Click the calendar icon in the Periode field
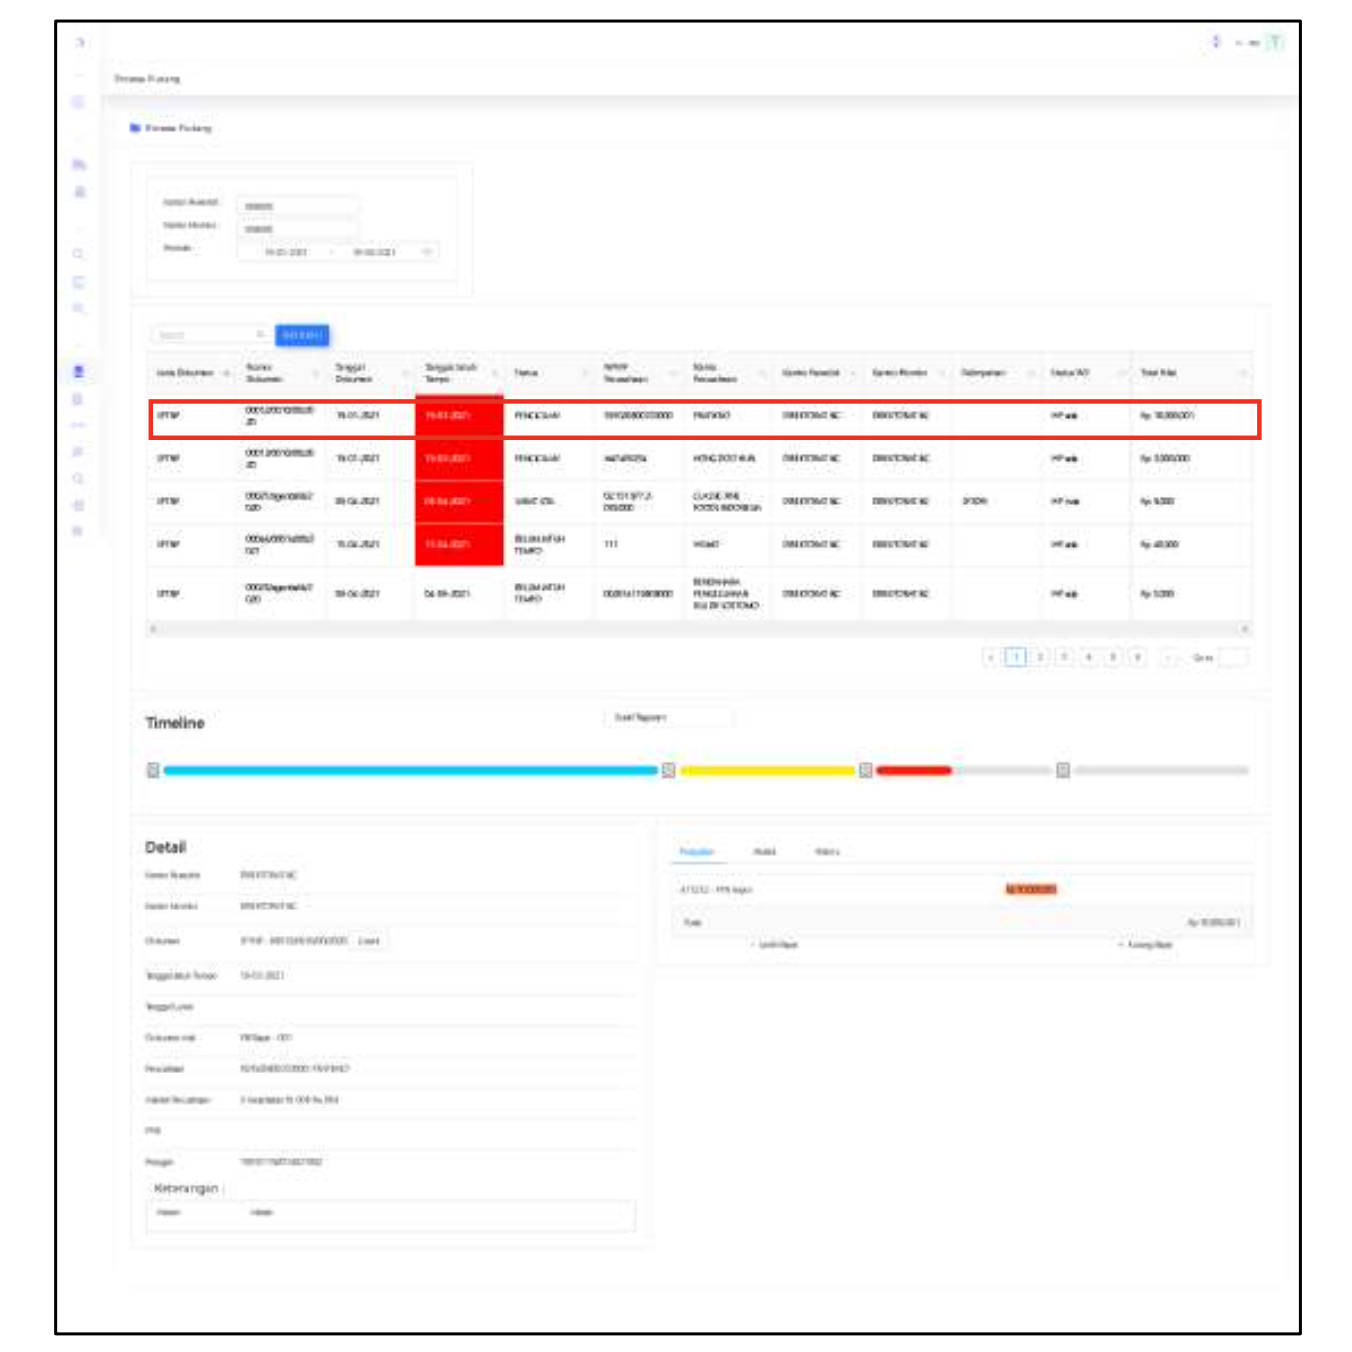Image resolution: width=1352 pixels, height=1352 pixels. 427,252
